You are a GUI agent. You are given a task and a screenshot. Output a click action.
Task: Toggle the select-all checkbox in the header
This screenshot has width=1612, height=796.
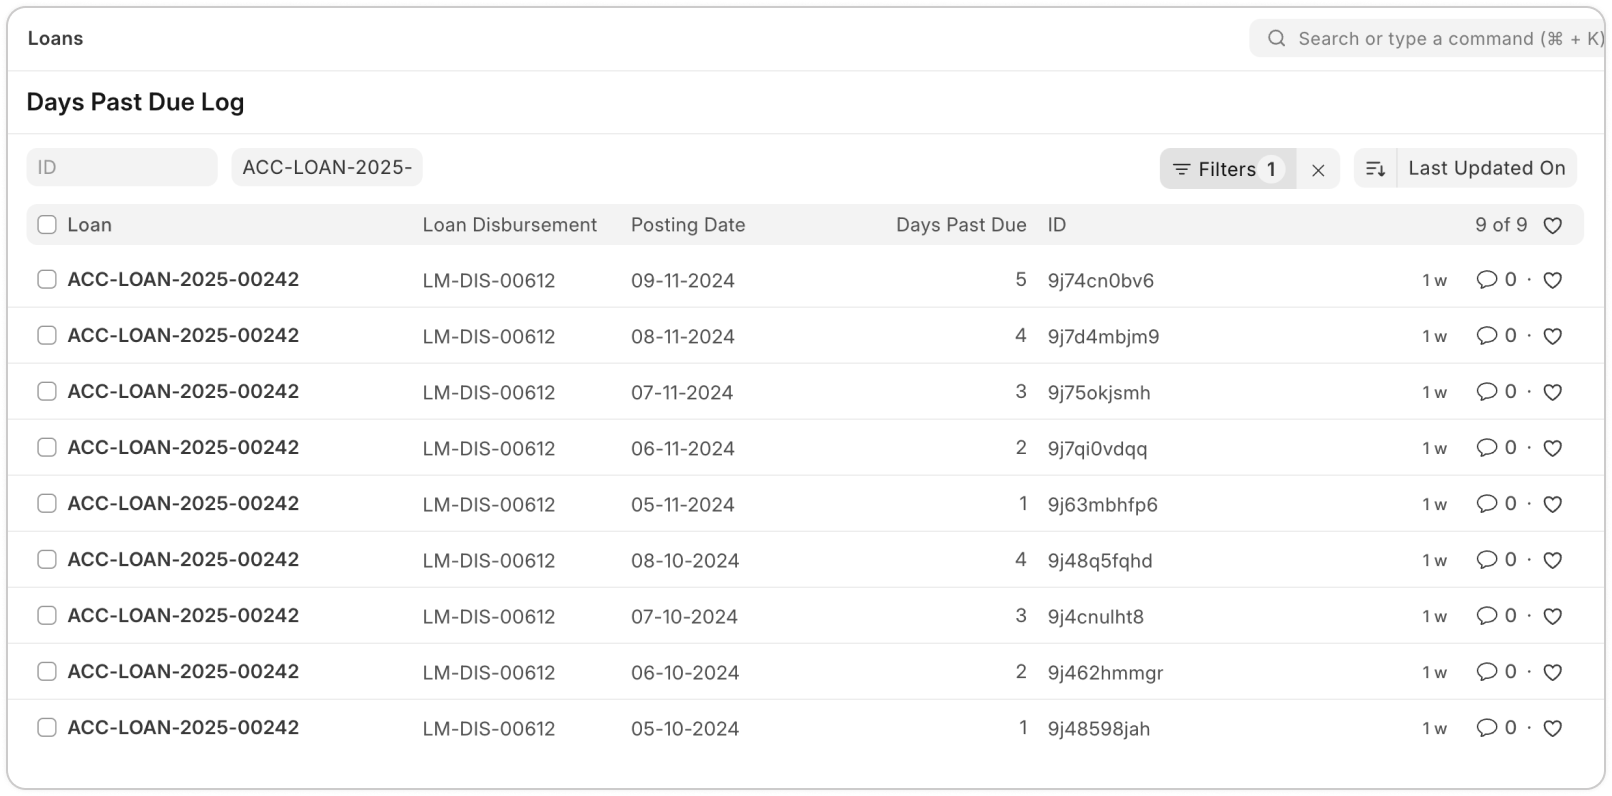tap(47, 225)
